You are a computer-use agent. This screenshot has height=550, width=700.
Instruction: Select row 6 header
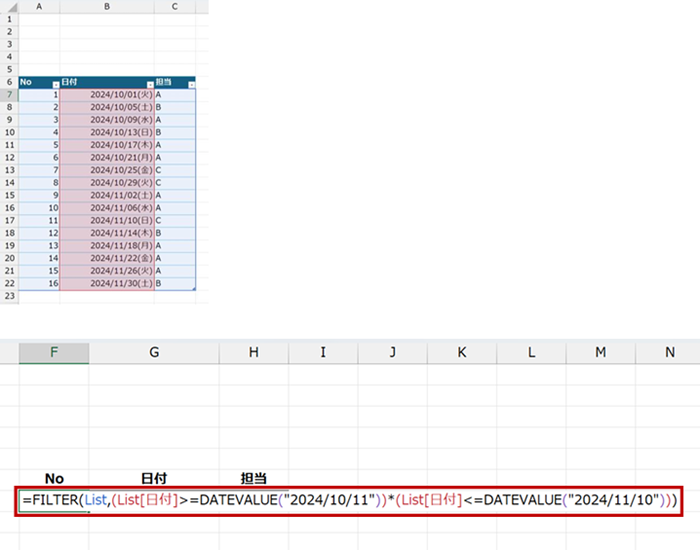[9, 83]
